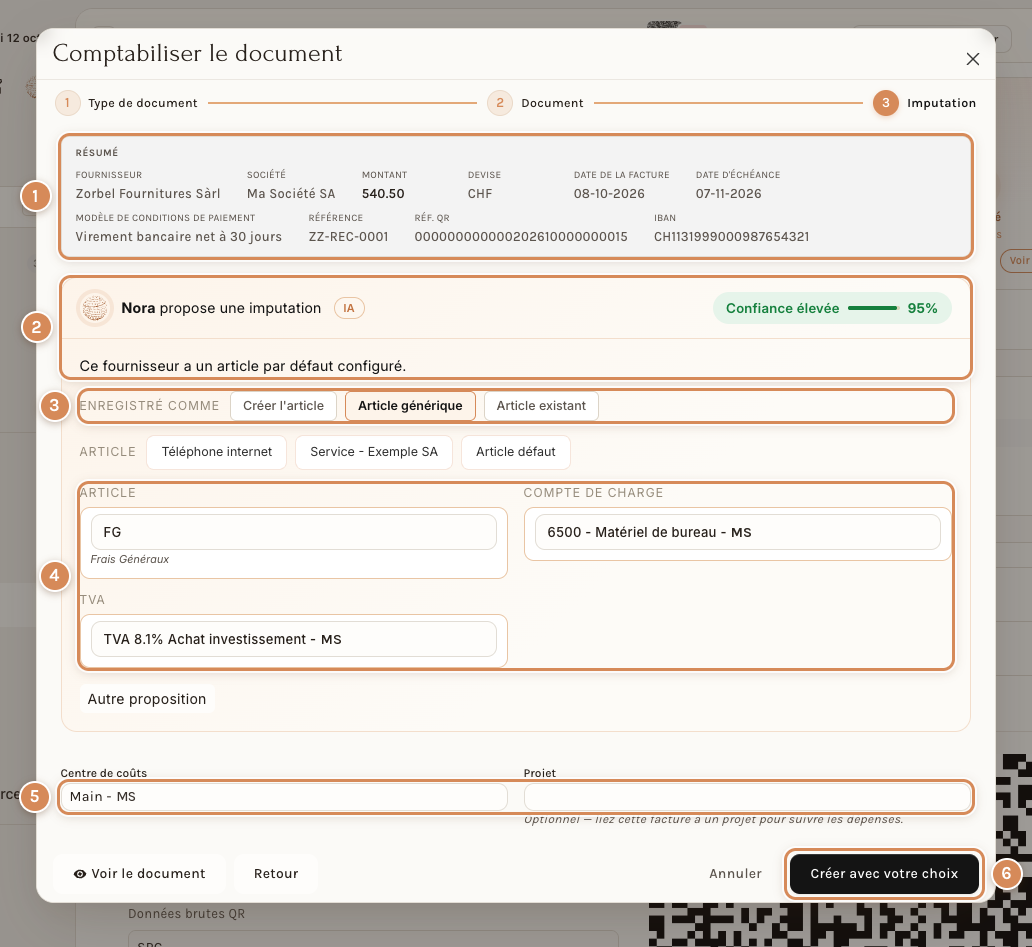Click the Frais Généraux description text

point(130,559)
